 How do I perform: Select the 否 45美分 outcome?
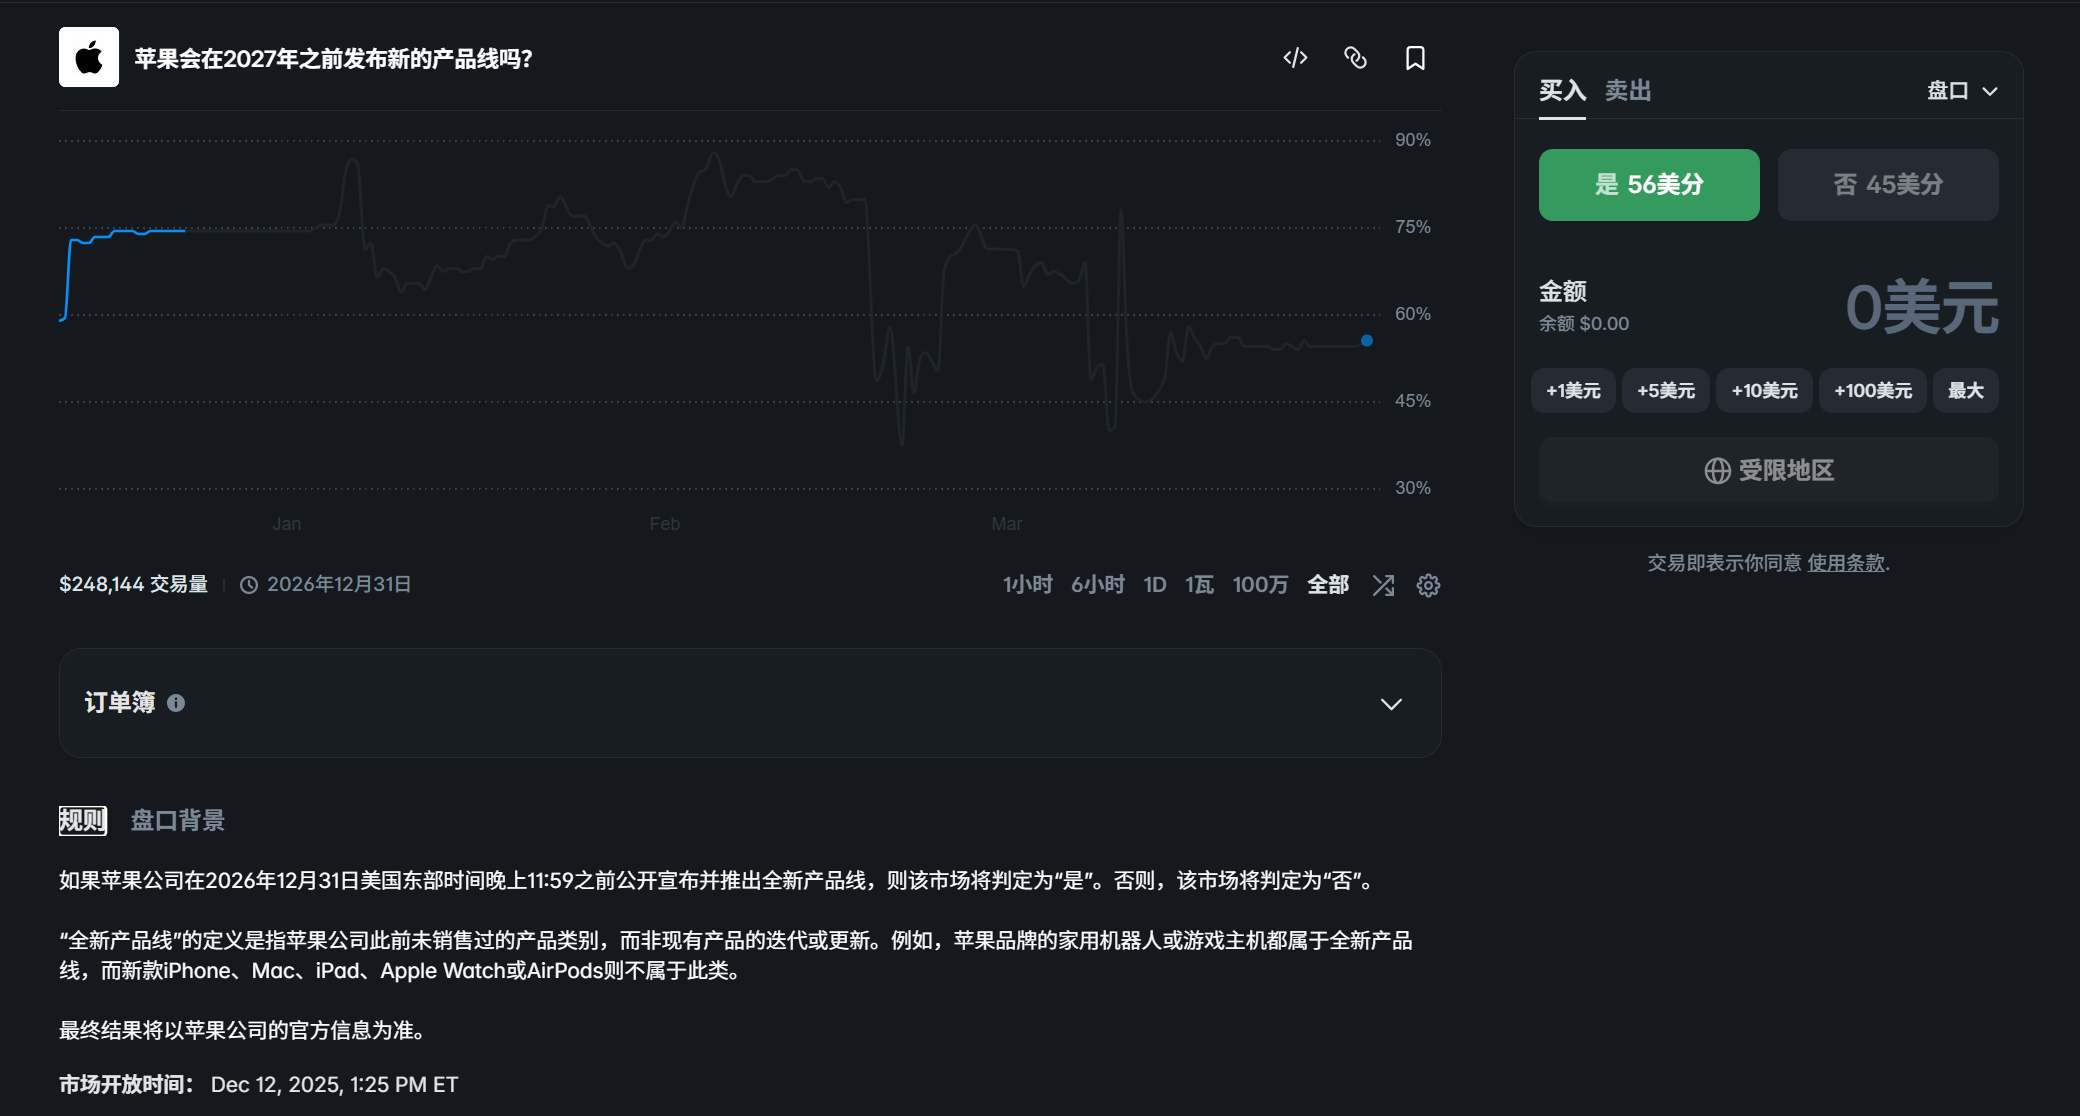[x=1887, y=185]
